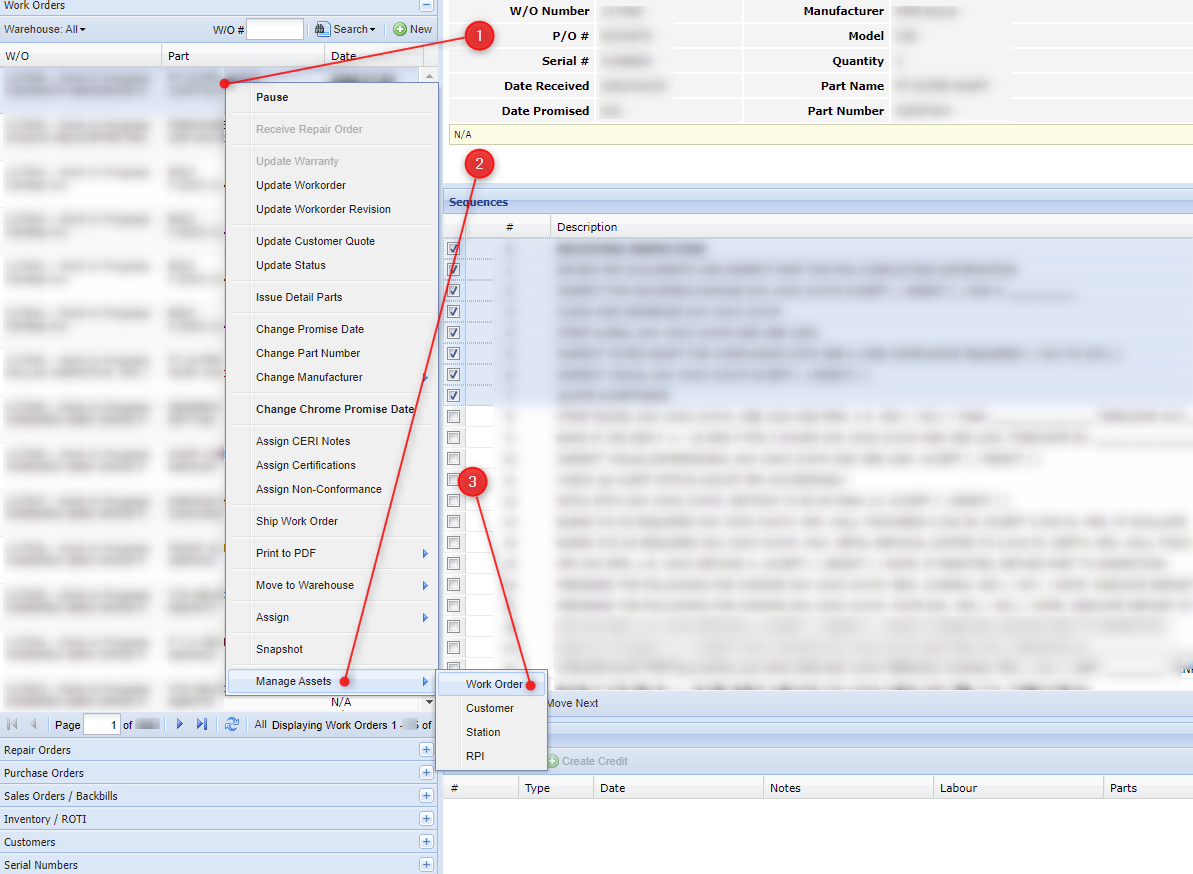Viewport: 1193px width, 874px height.
Task: Select Station in Manage Assets submenu
Action: click(x=492, y=732)
